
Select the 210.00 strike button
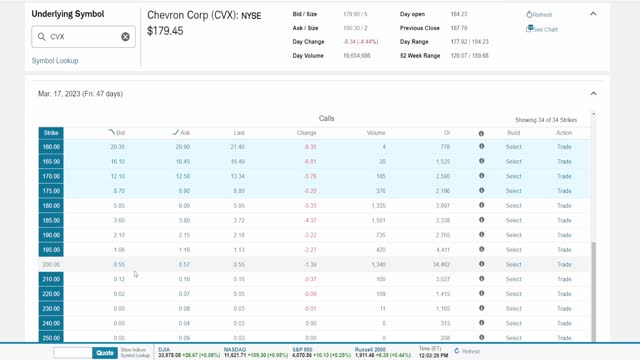tap(51, 279)
